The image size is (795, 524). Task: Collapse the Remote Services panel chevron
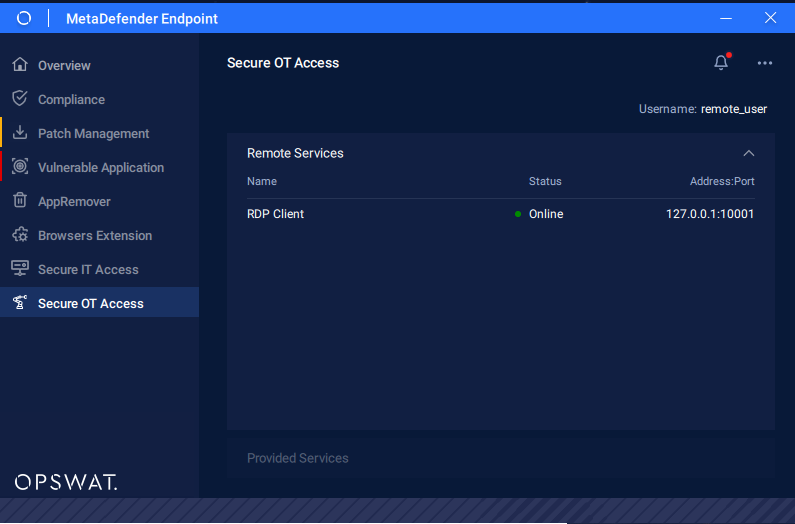pyautogui.click(x=748, y=153)
